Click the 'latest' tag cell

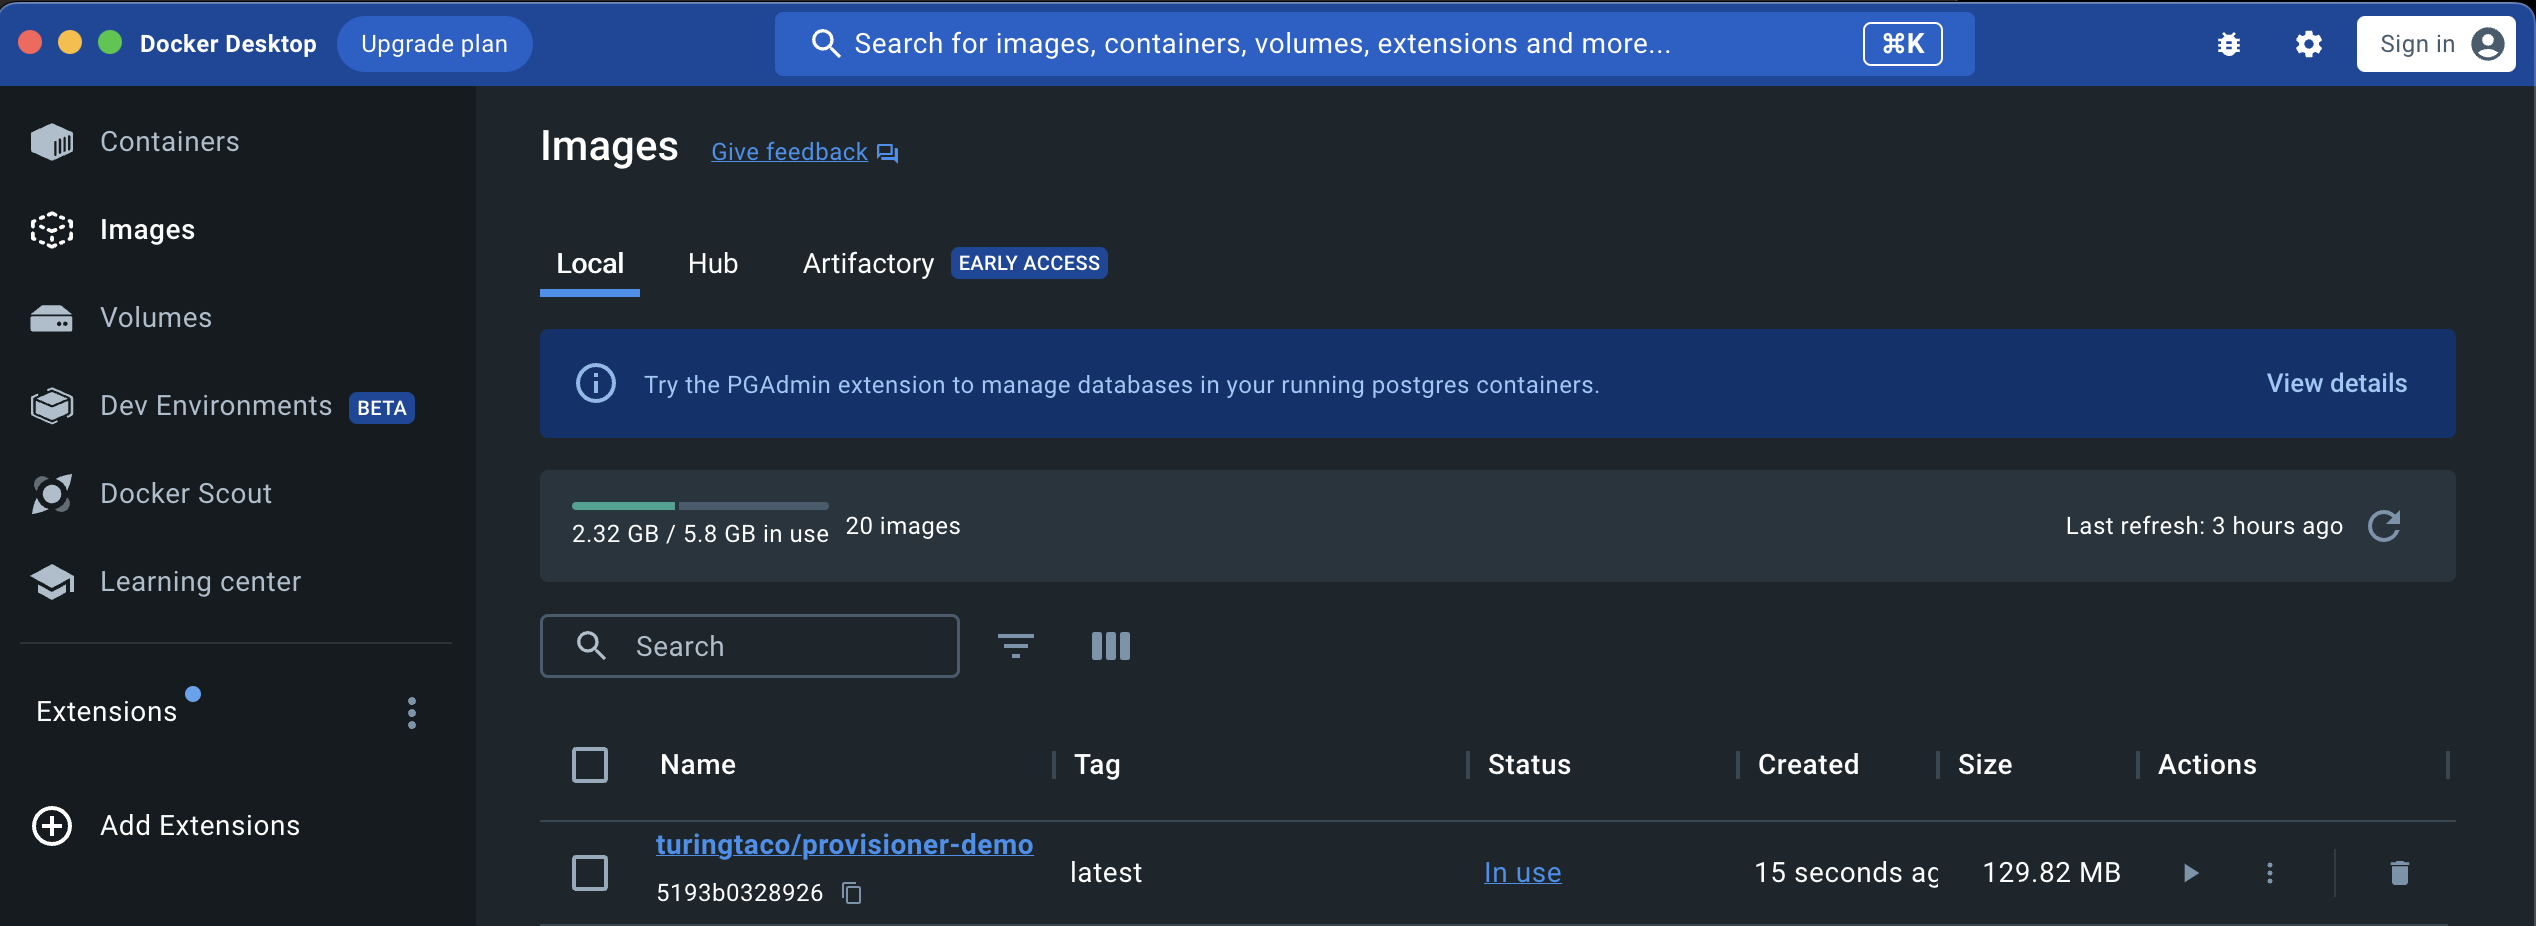click(x=1106, y=873)
